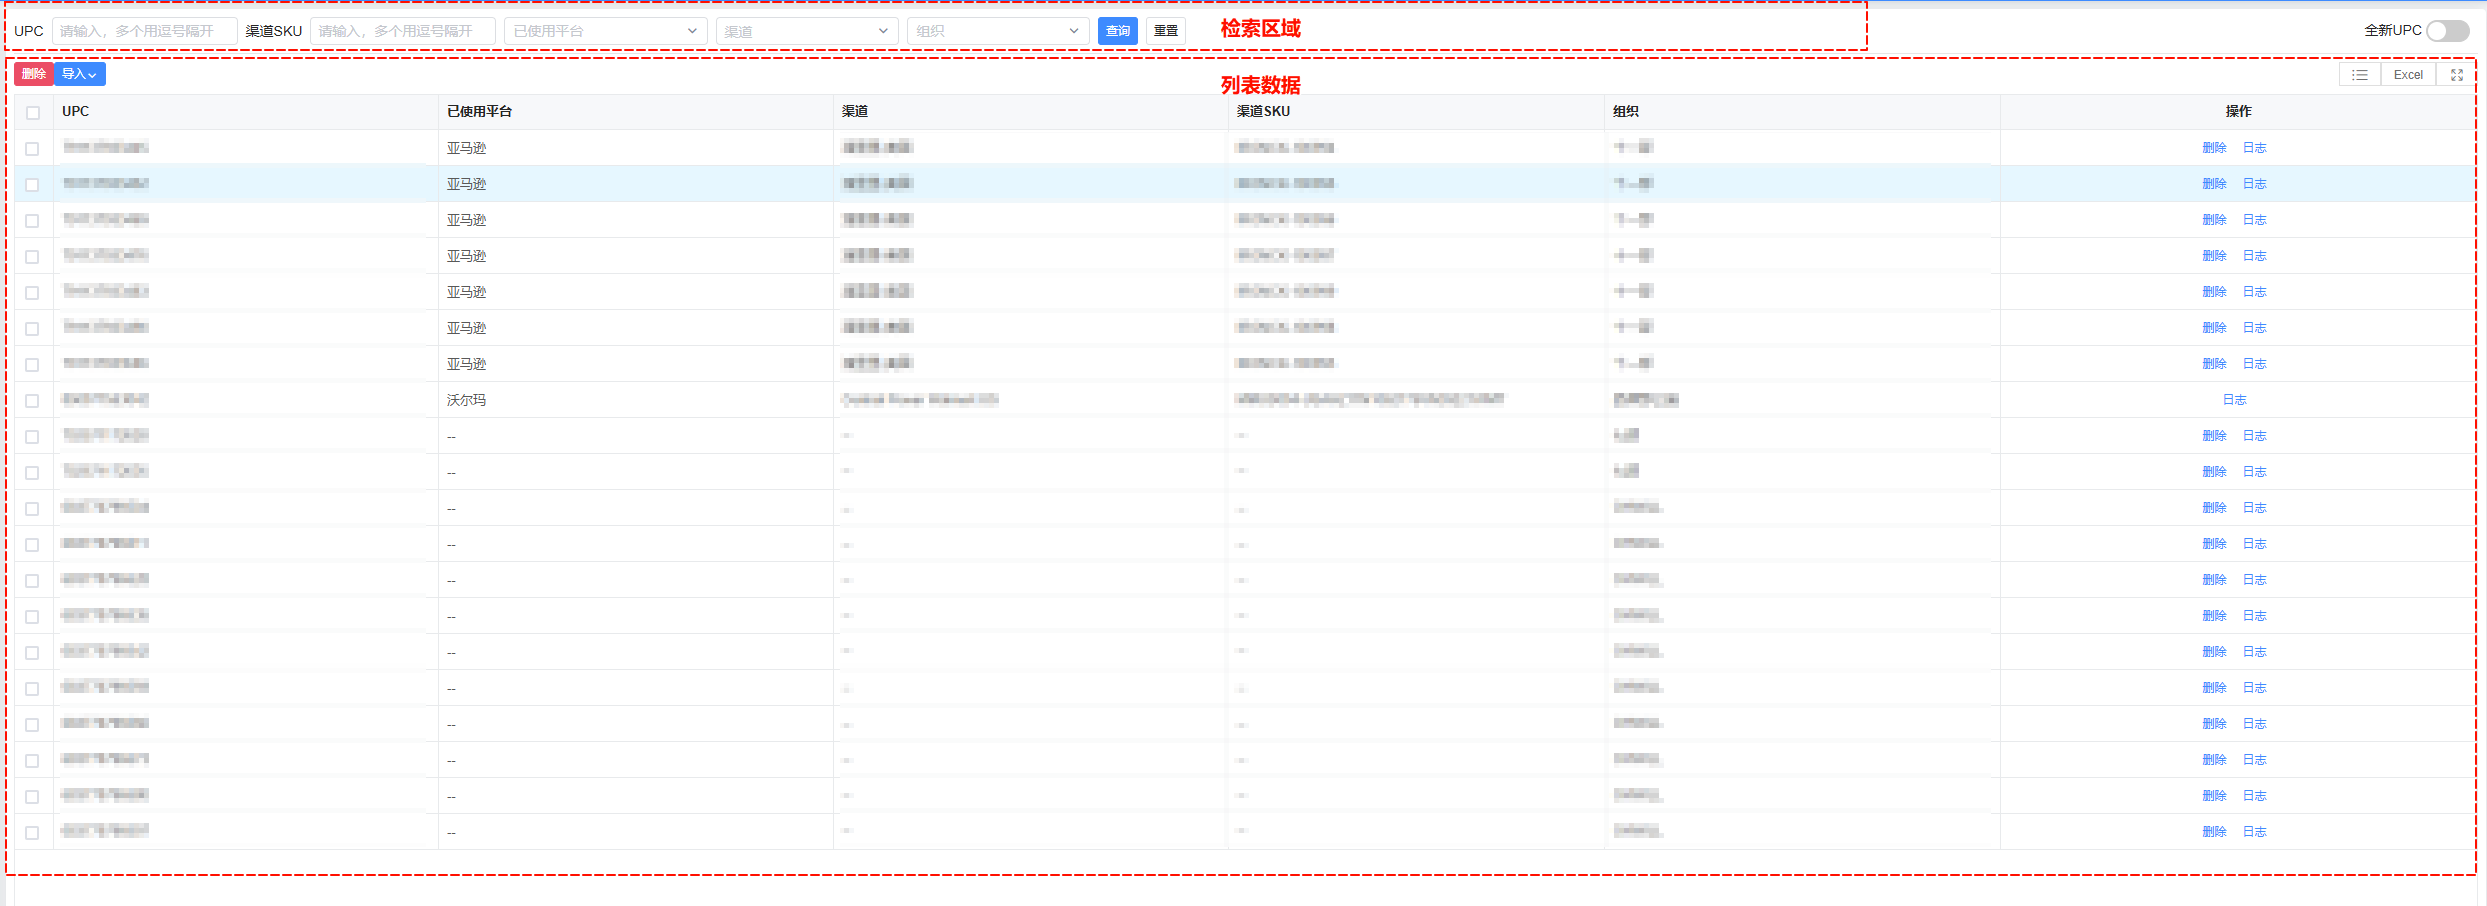Toggle the 全新UPC switch
Viewport: 2487px width, 906px height.
(x=2447, y=31)
